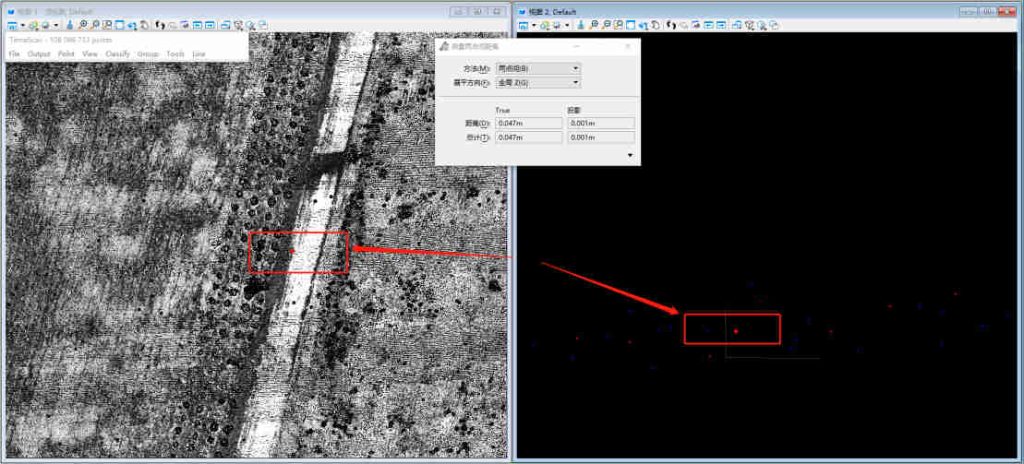Click View 1 window title icon

tap(11, 12)
